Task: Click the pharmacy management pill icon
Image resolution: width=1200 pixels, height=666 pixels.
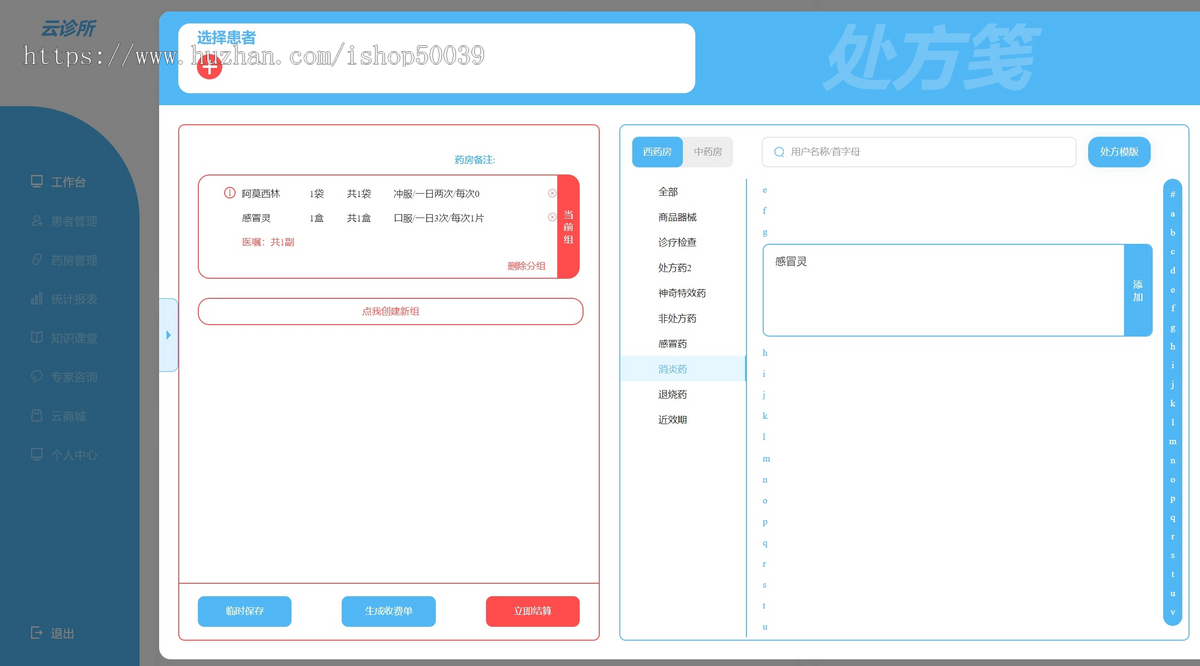Action: [37, 260]
